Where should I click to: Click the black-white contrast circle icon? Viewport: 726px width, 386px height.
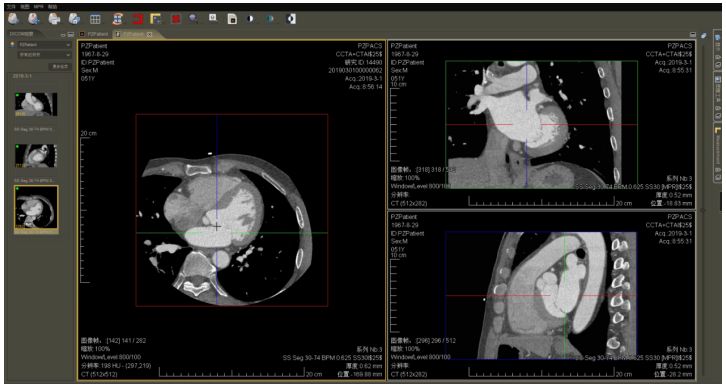click(250, 19)
